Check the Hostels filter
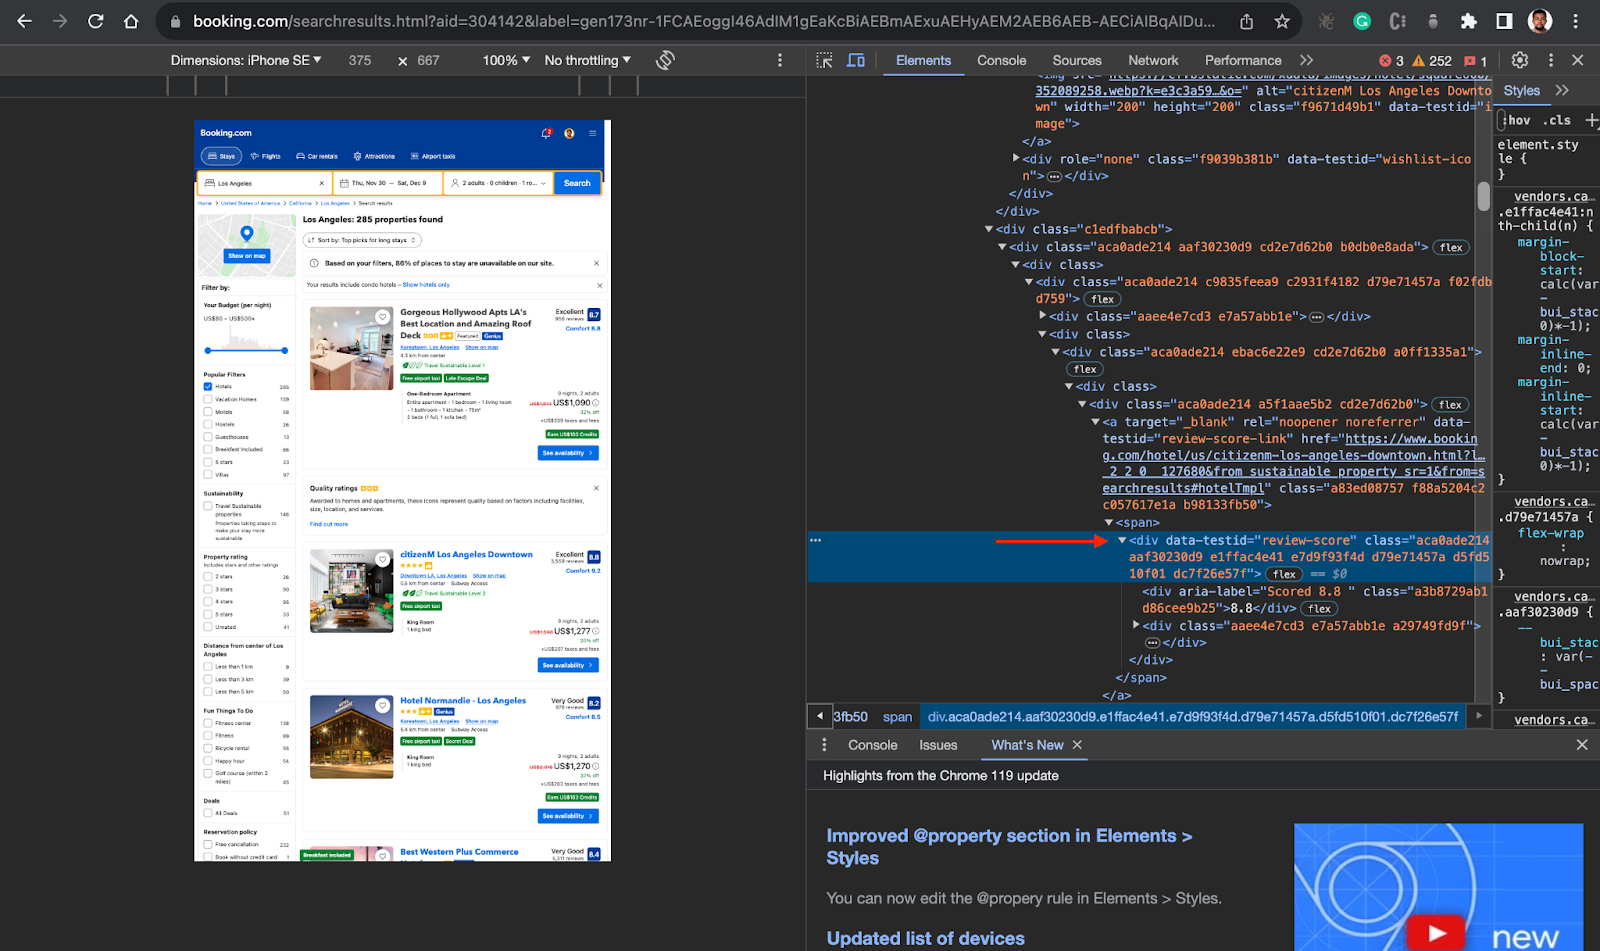1600x951 pixels. [x=208, y=424]
